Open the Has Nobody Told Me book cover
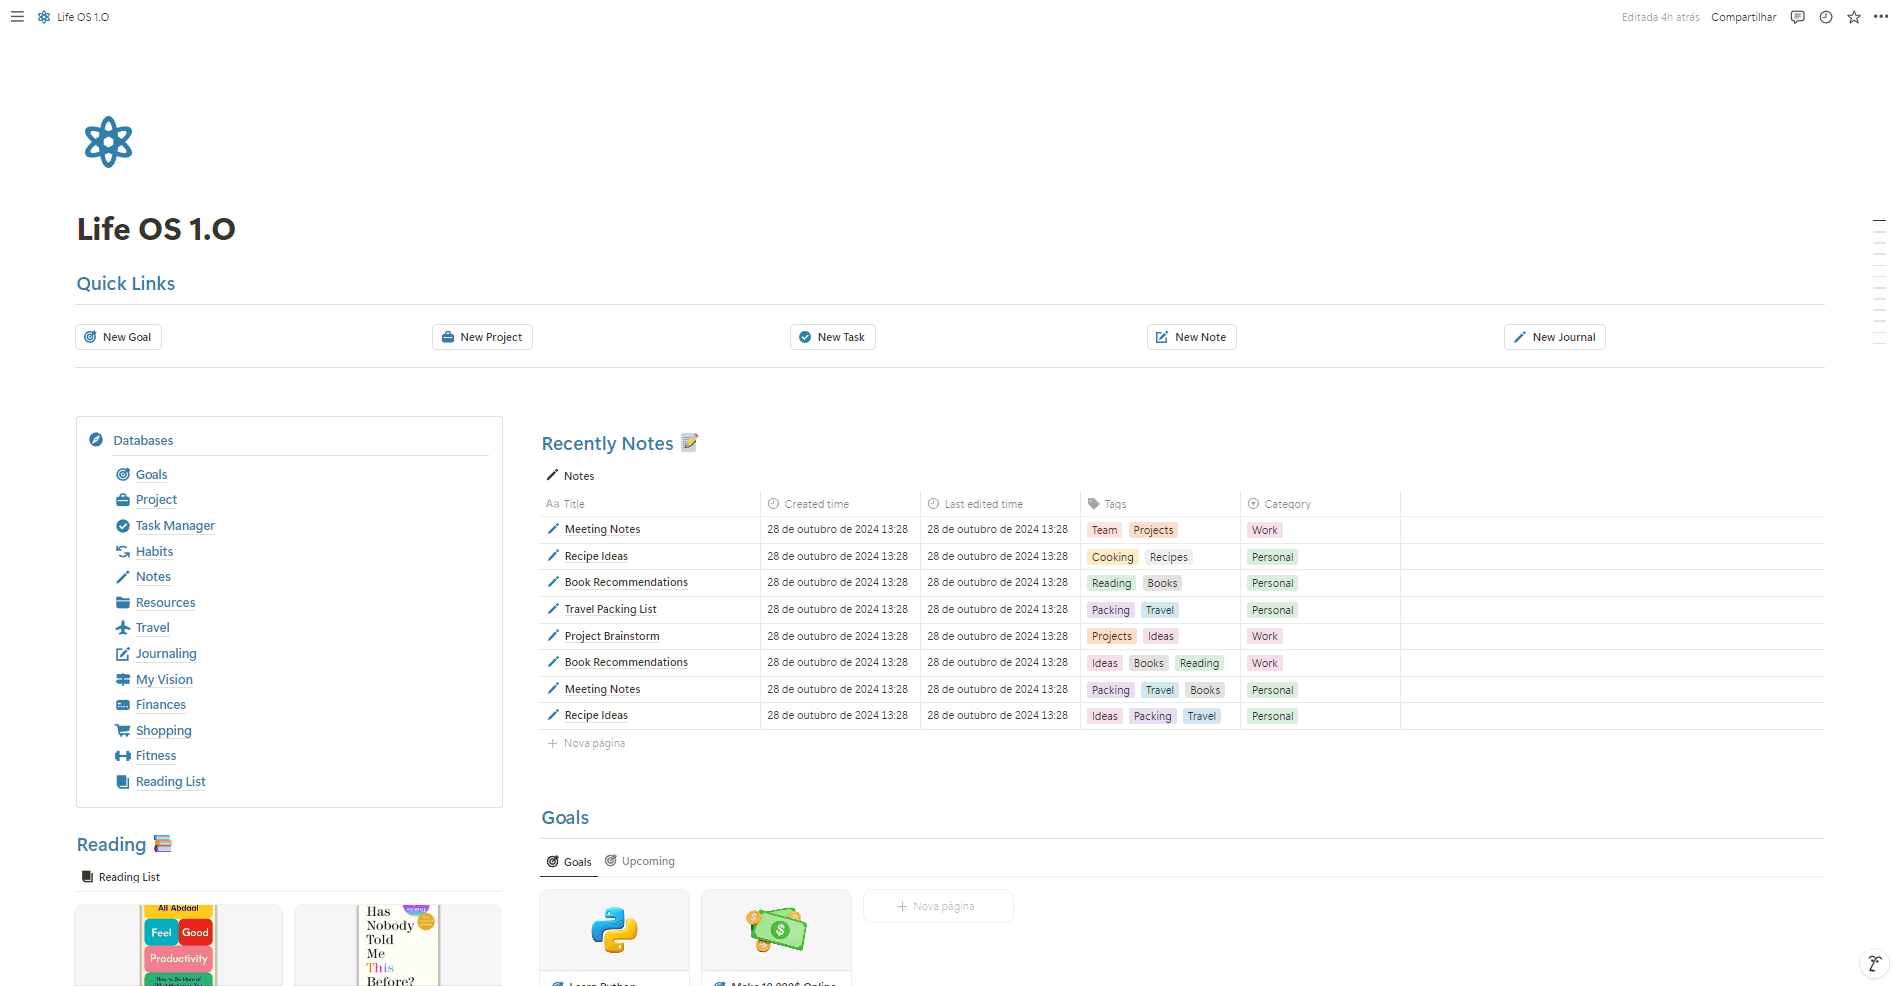This screenshot has height=986, width=1895. (x=398, y=945)
